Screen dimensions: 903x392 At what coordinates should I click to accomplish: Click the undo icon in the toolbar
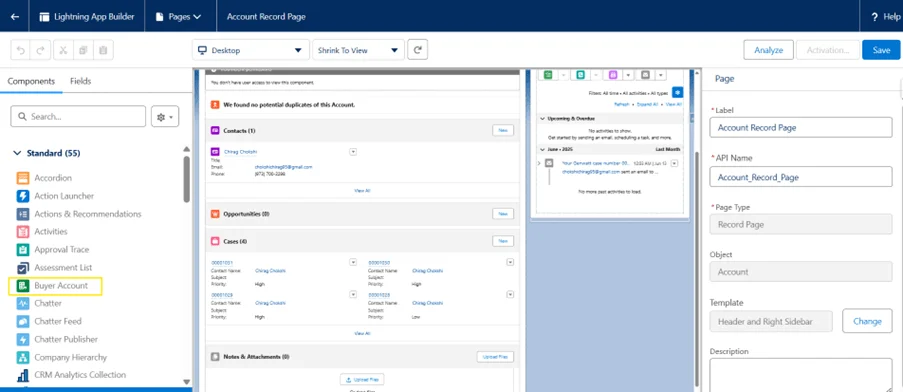point(21,50)
